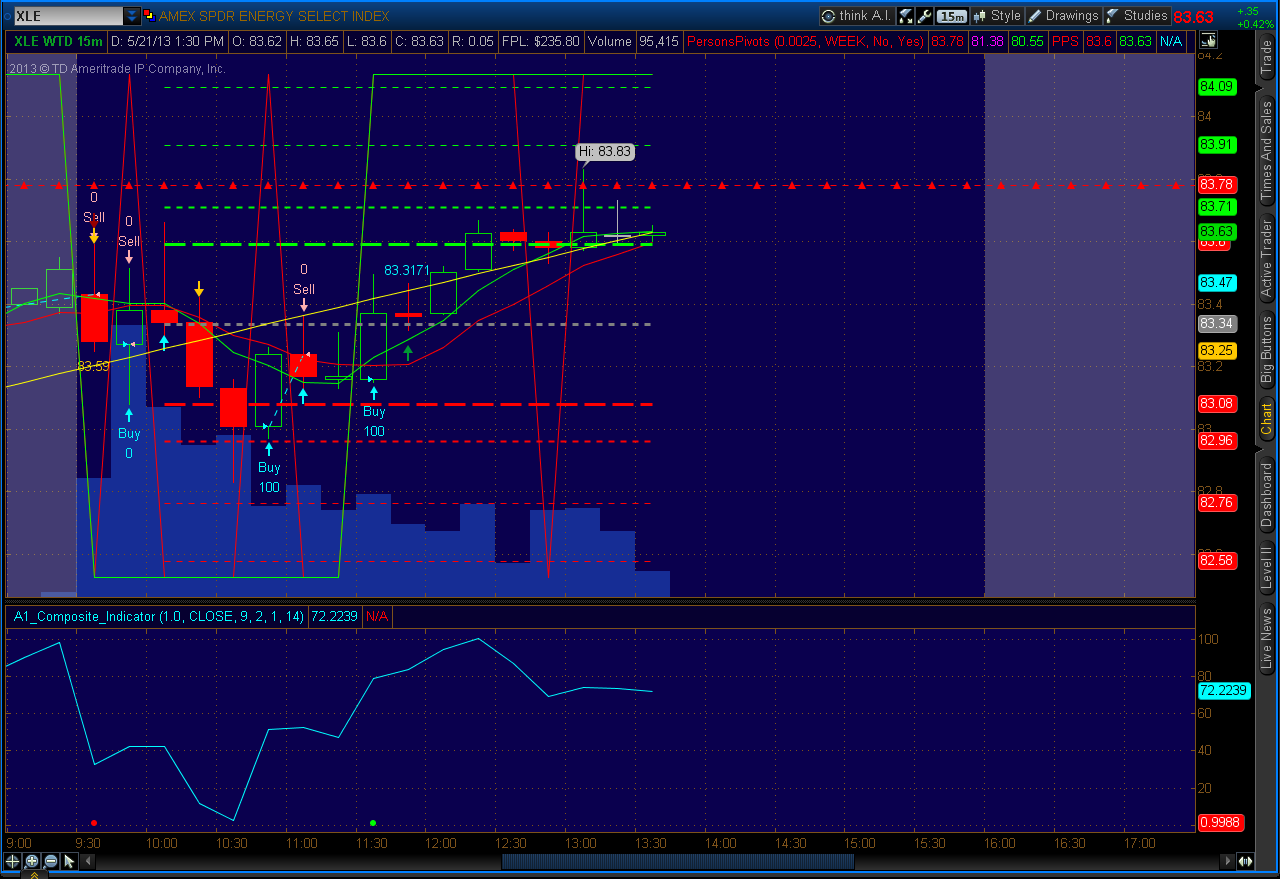
Task: Click the XLE symbol input field
Action: coord(68,16)
